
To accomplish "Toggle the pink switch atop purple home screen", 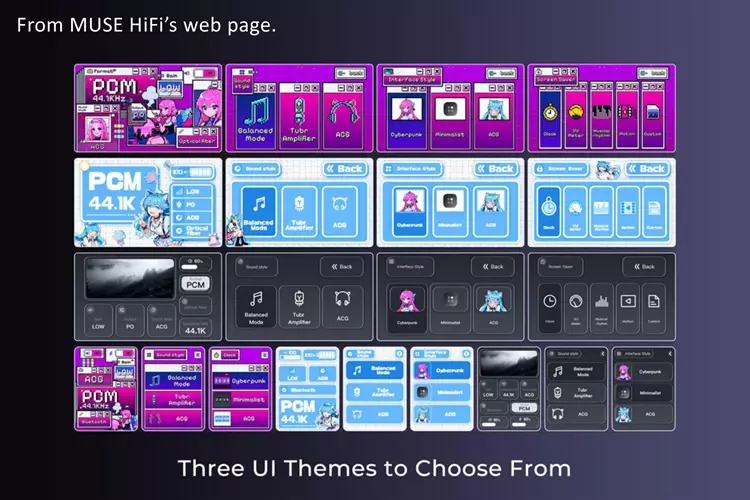I will pyautogui.click(x=205, y=73).
